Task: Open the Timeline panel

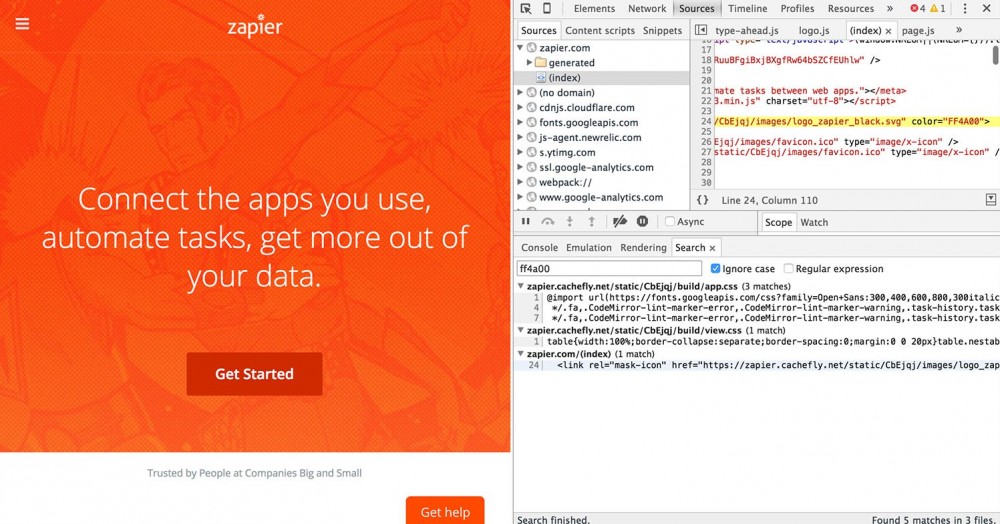Action: click(747, 8)
